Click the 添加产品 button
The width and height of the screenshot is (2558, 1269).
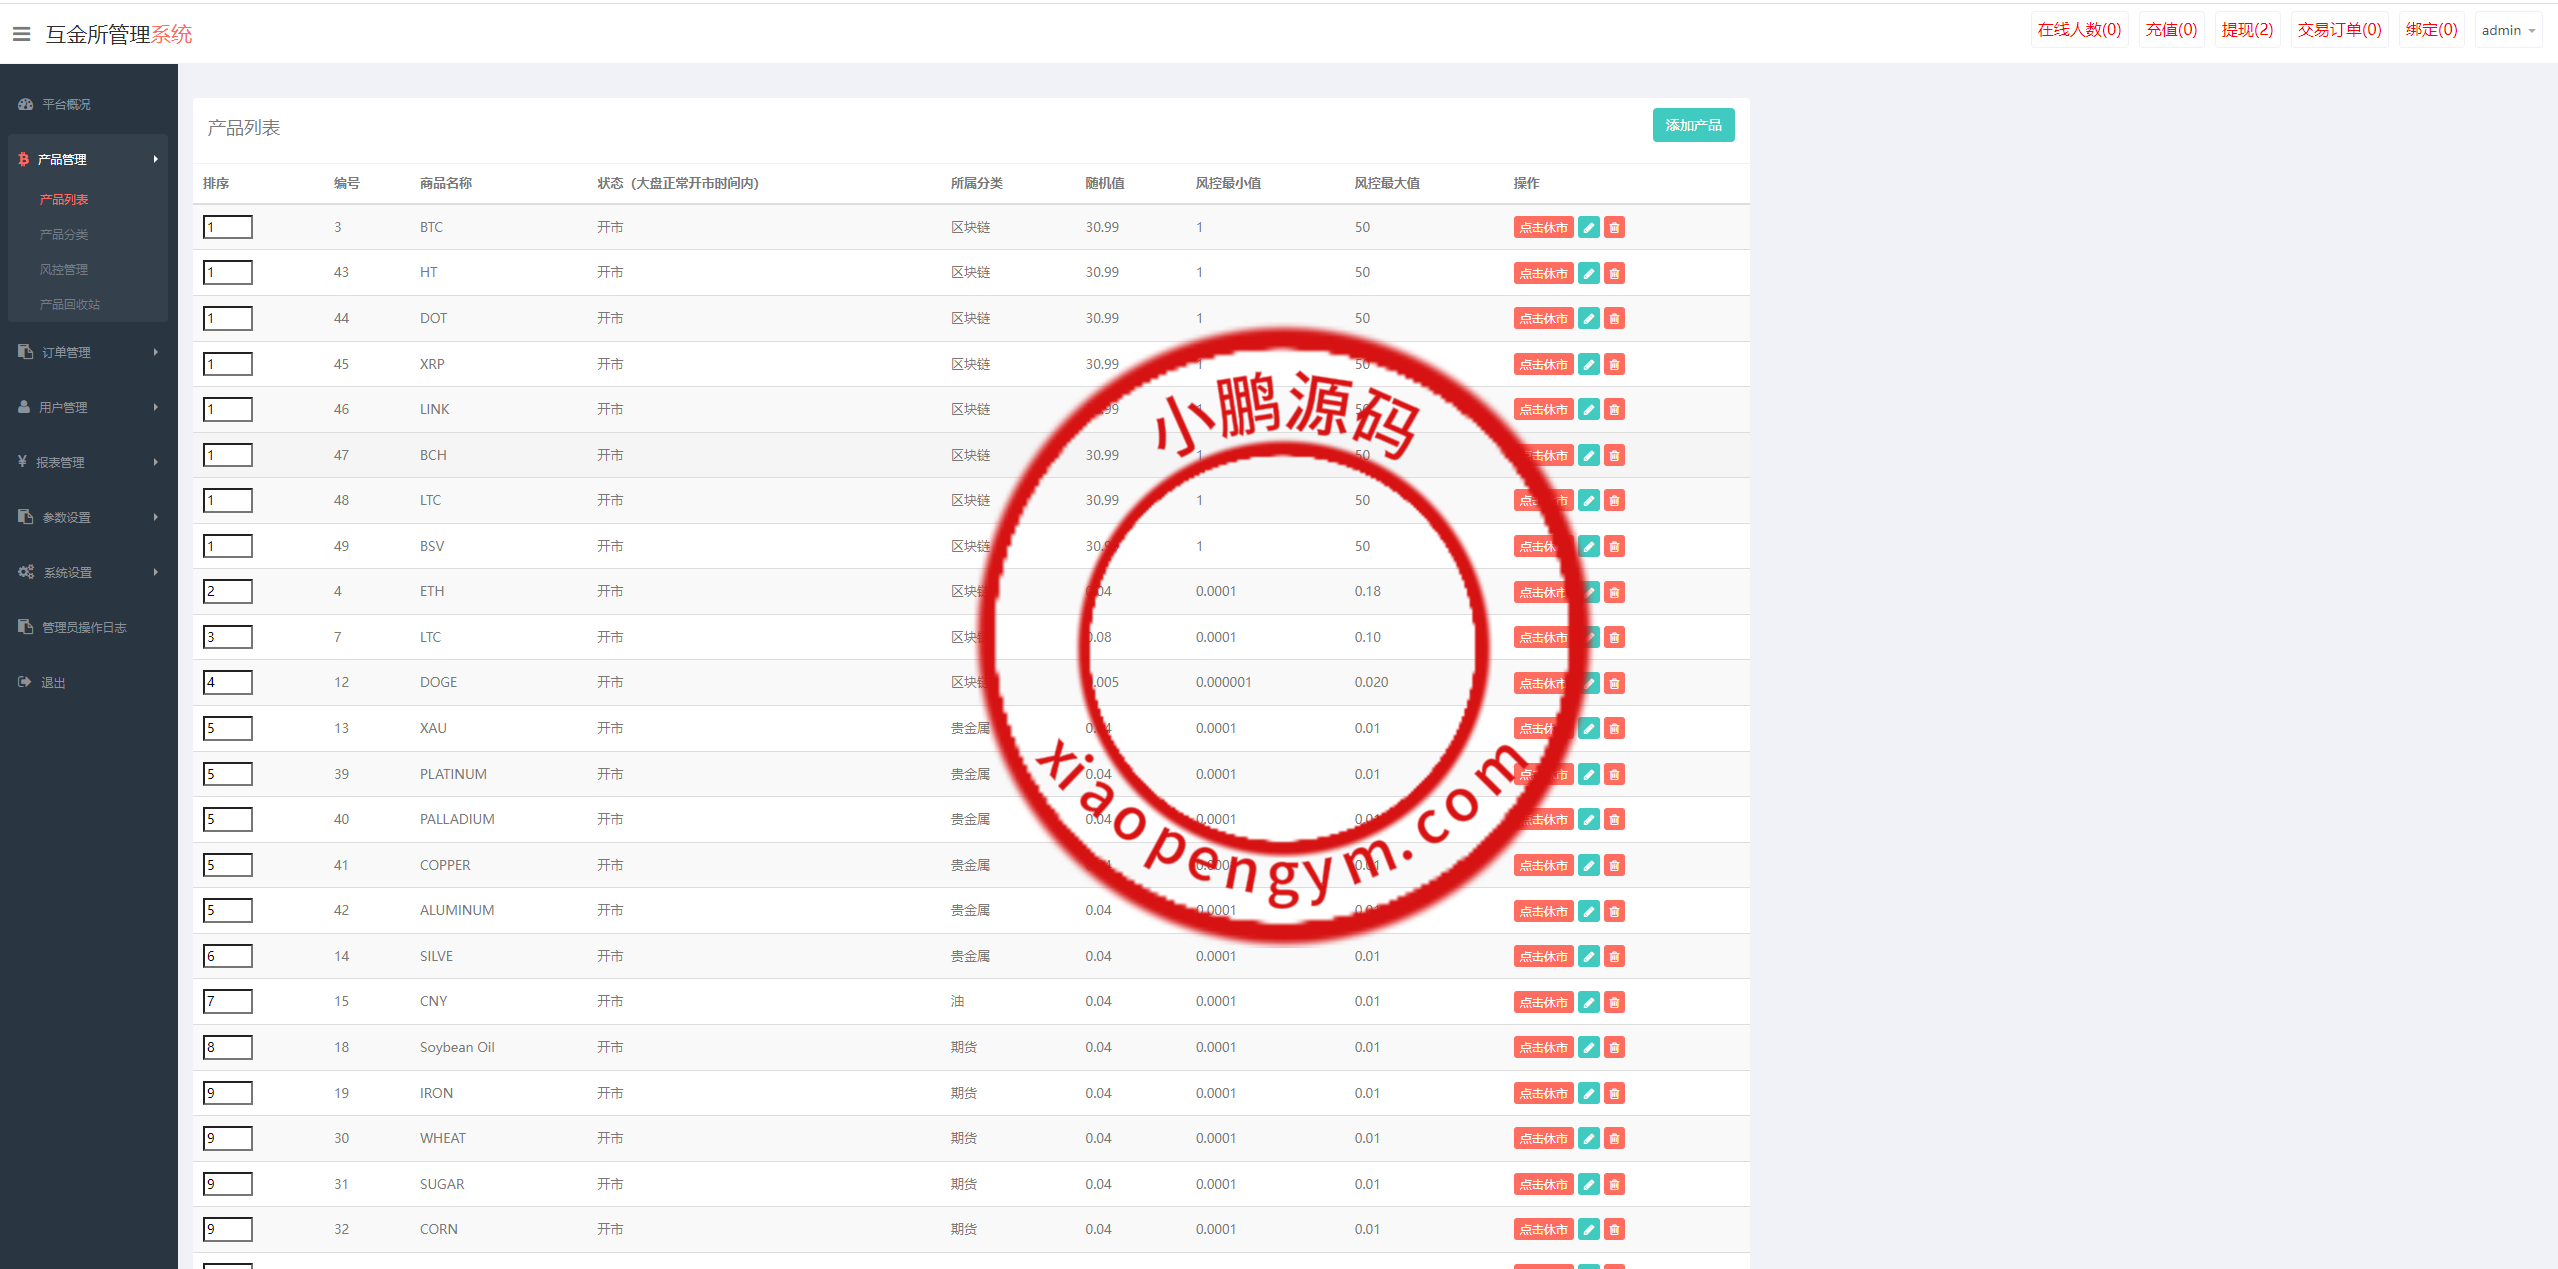pyautogui.click(x=1693, y=125)
